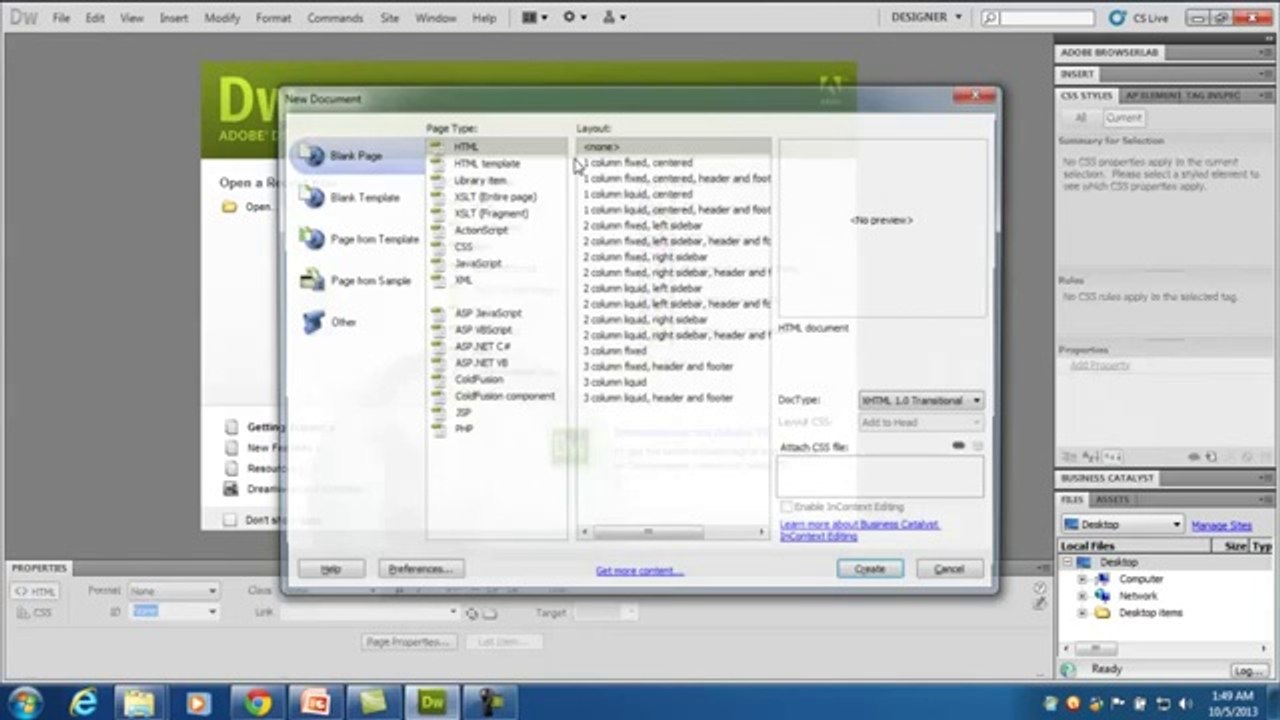Viewport: 1280px width, 720px height.
Task: Open Windows Explorer from the taskbar
Action: (141, 702)
